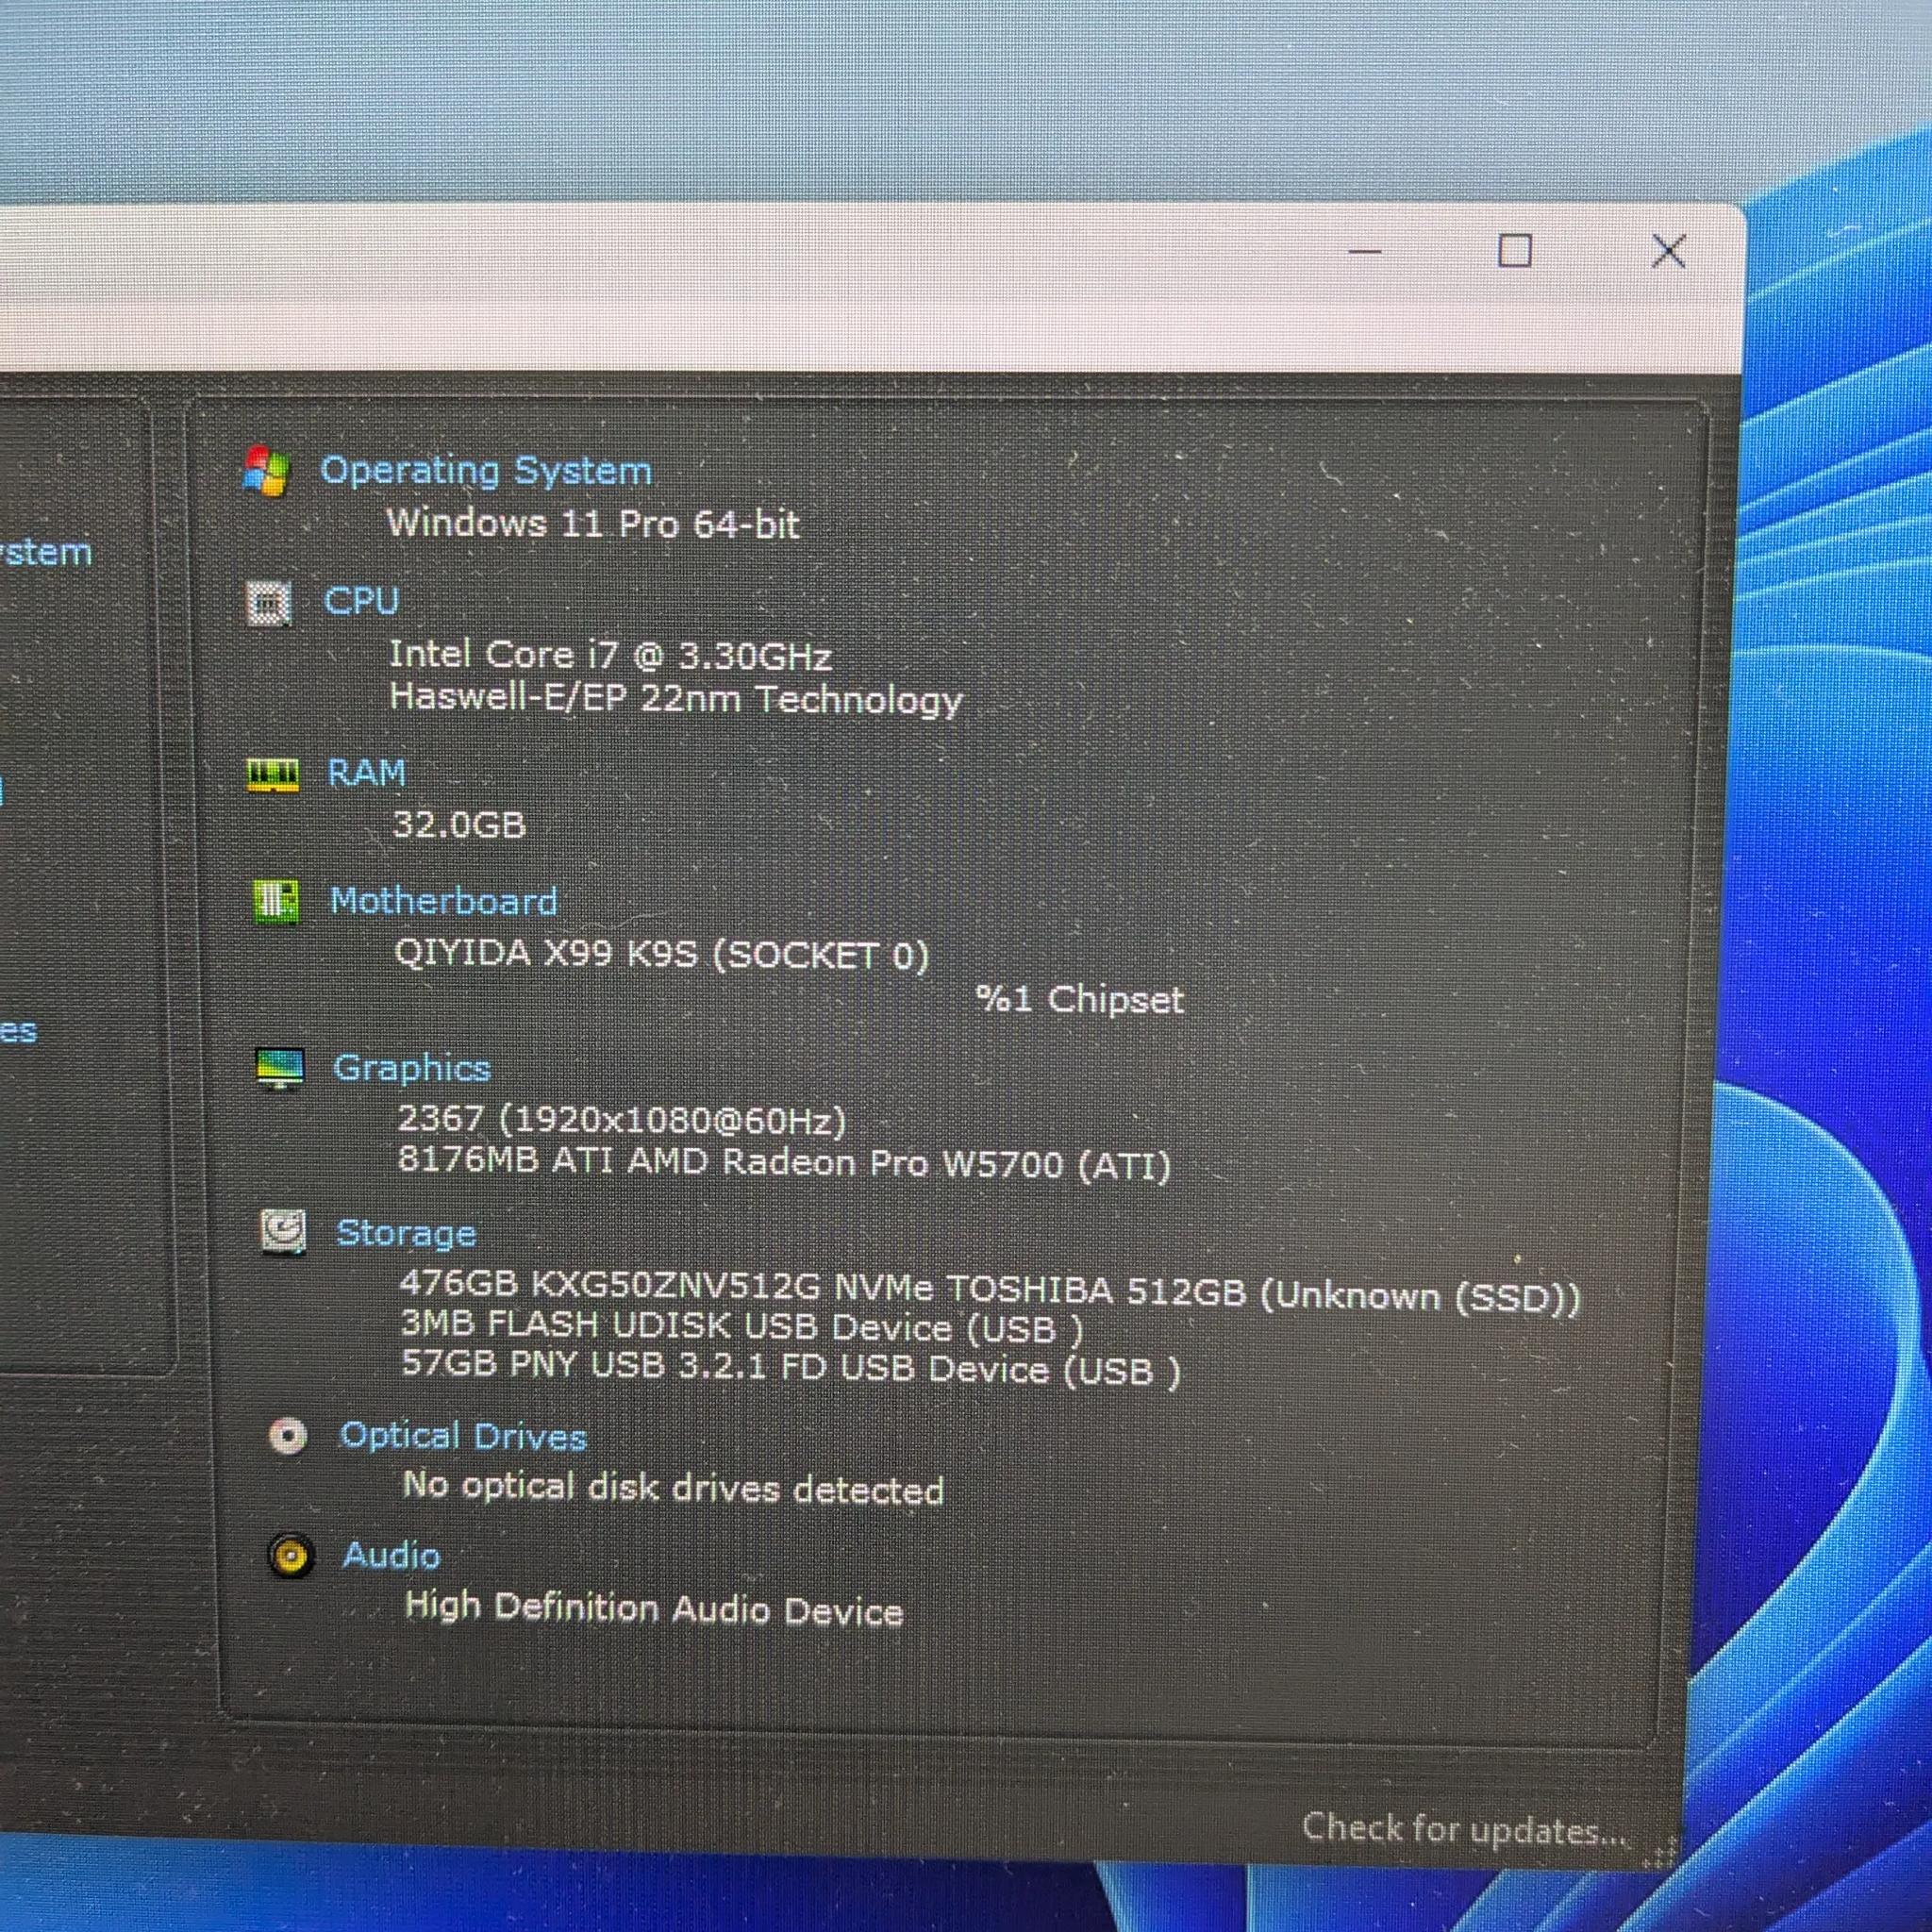The height and width of the screenshot is (1932, 1932).
Task: Open the Motherboard section link
Action: (444, 902)
